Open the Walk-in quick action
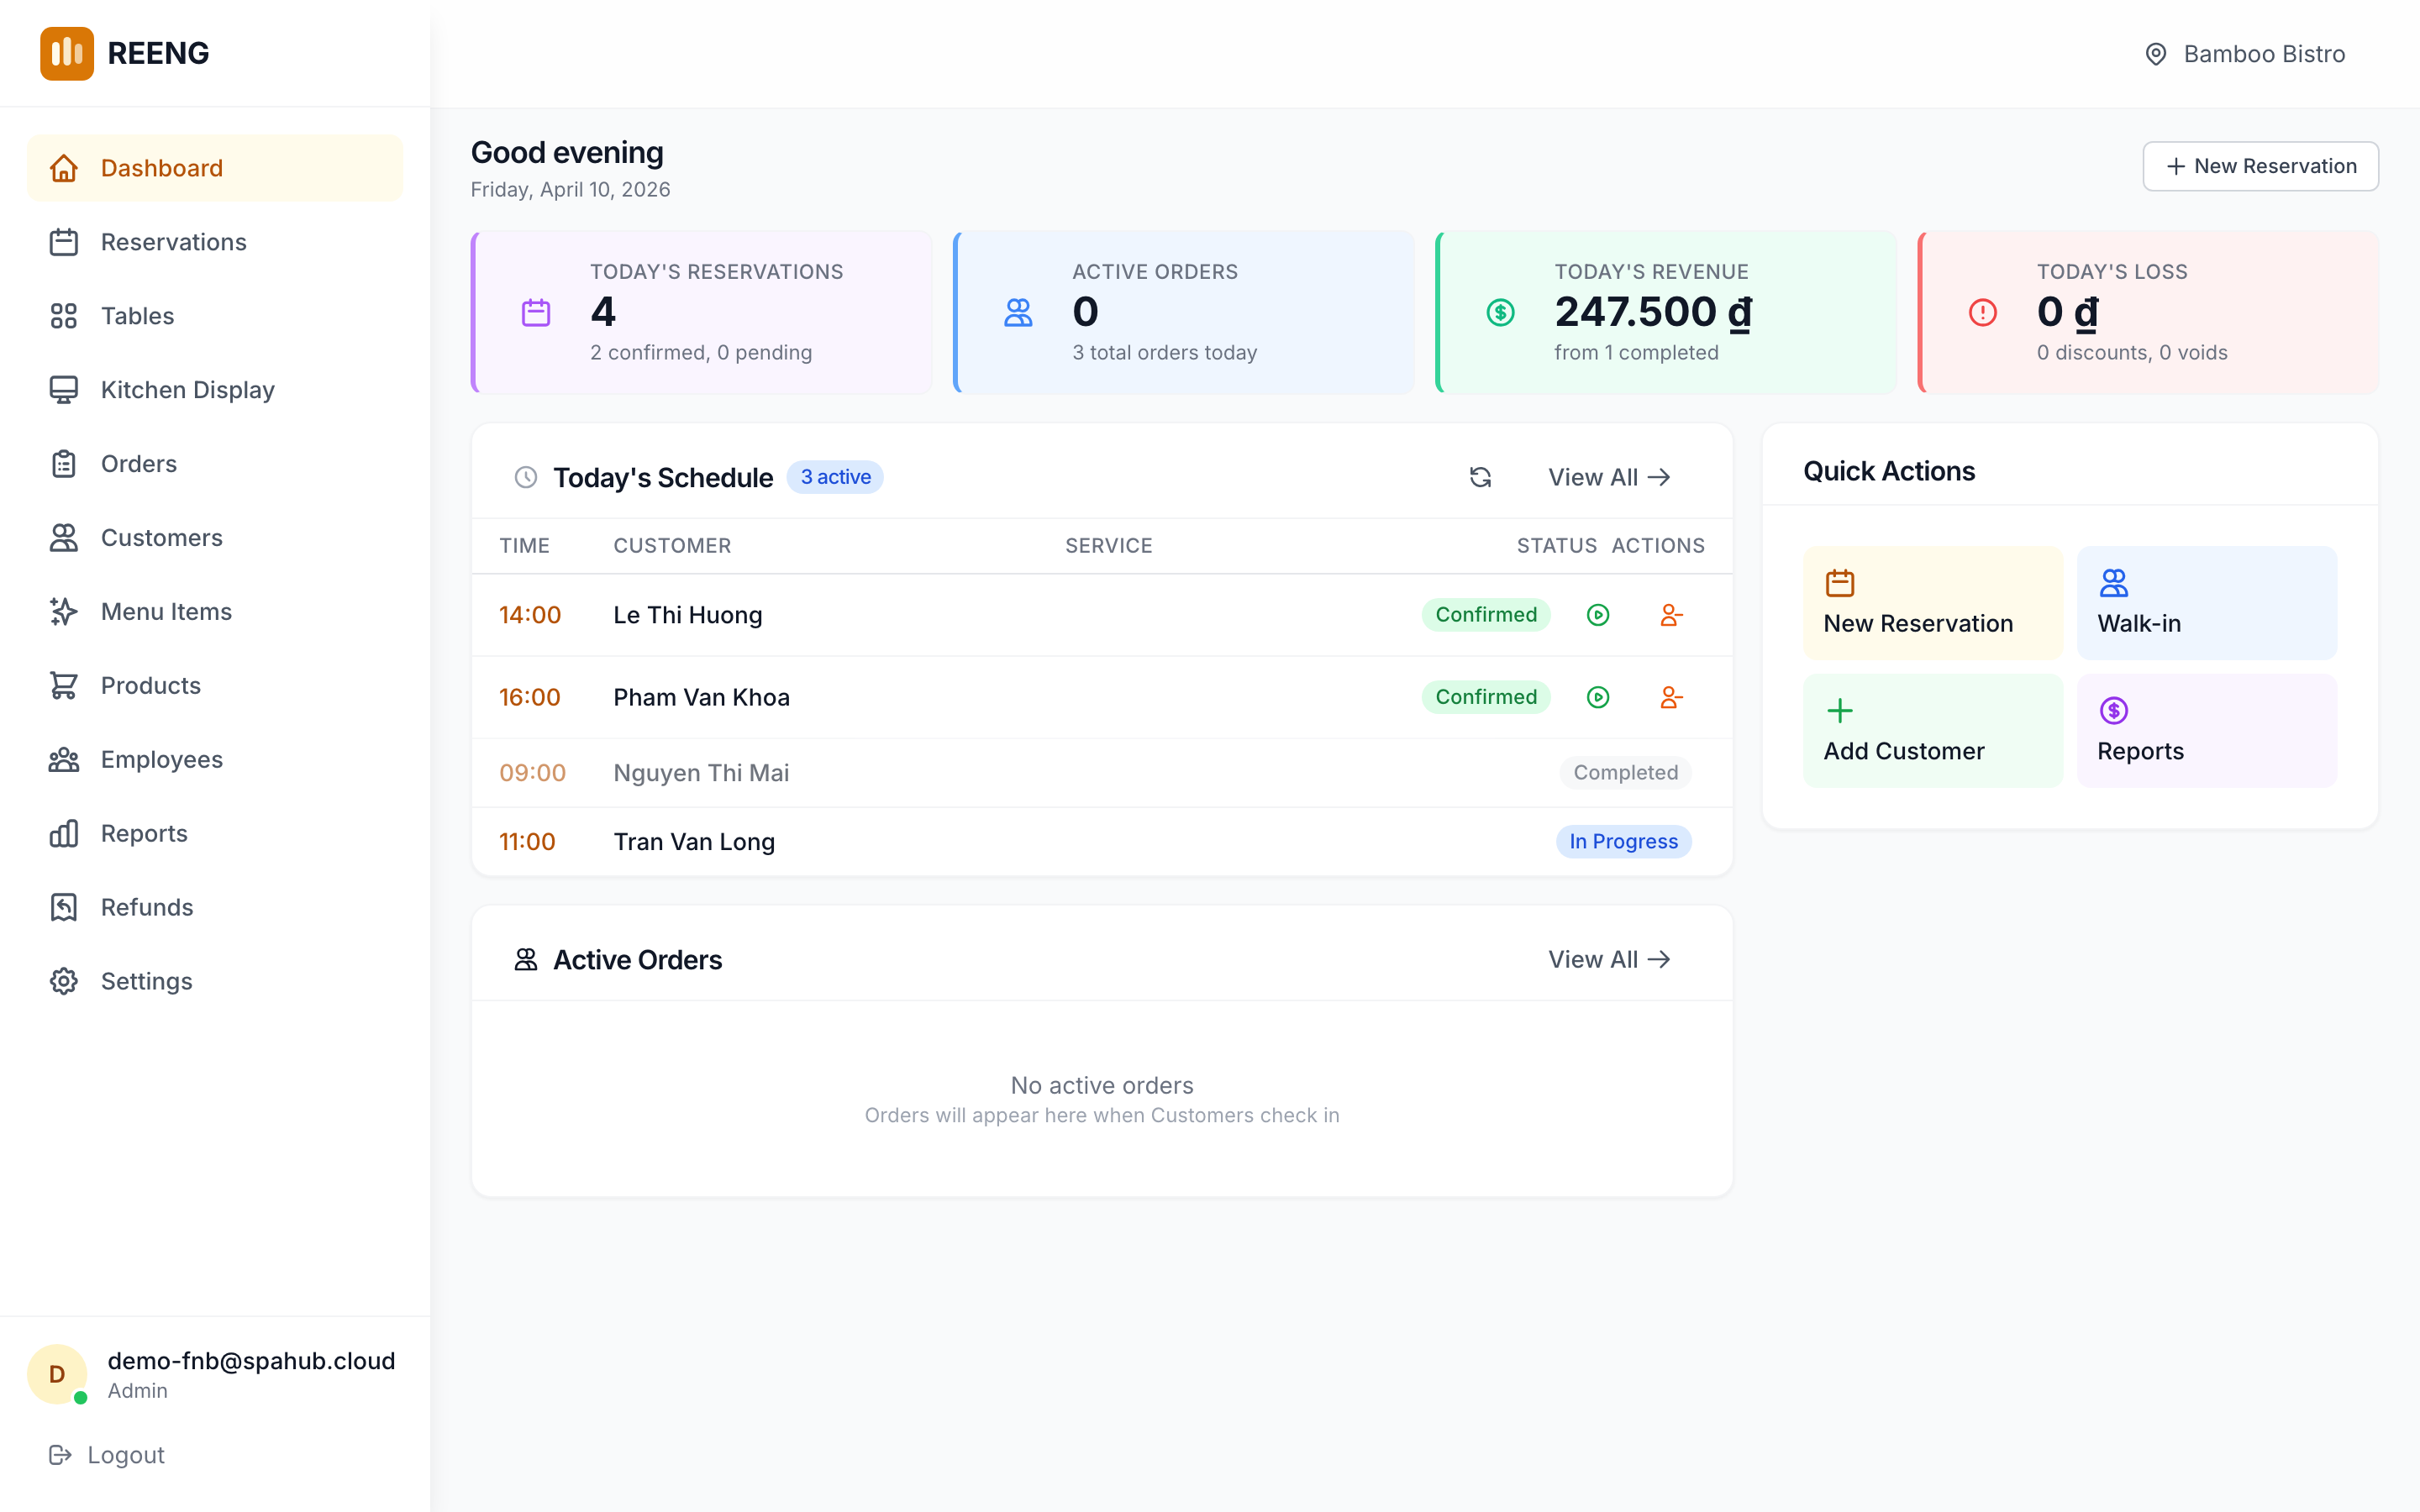Viewport: 2420px width, 1512px height. 2207,602
